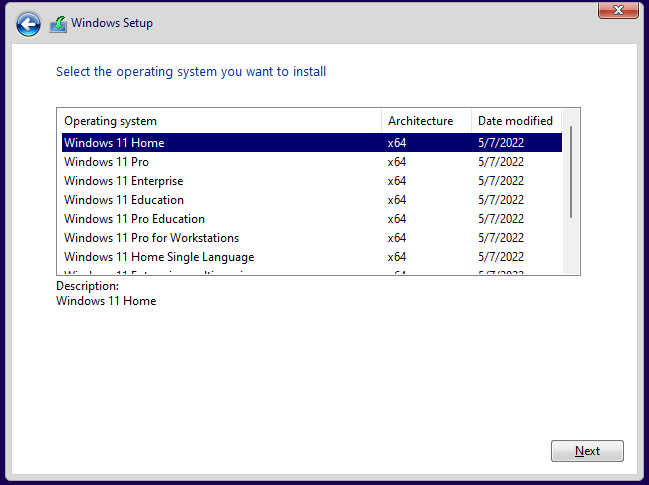
Task: Click x64 architecture cell for Windows 11 Pro
Action: (397, 162)
